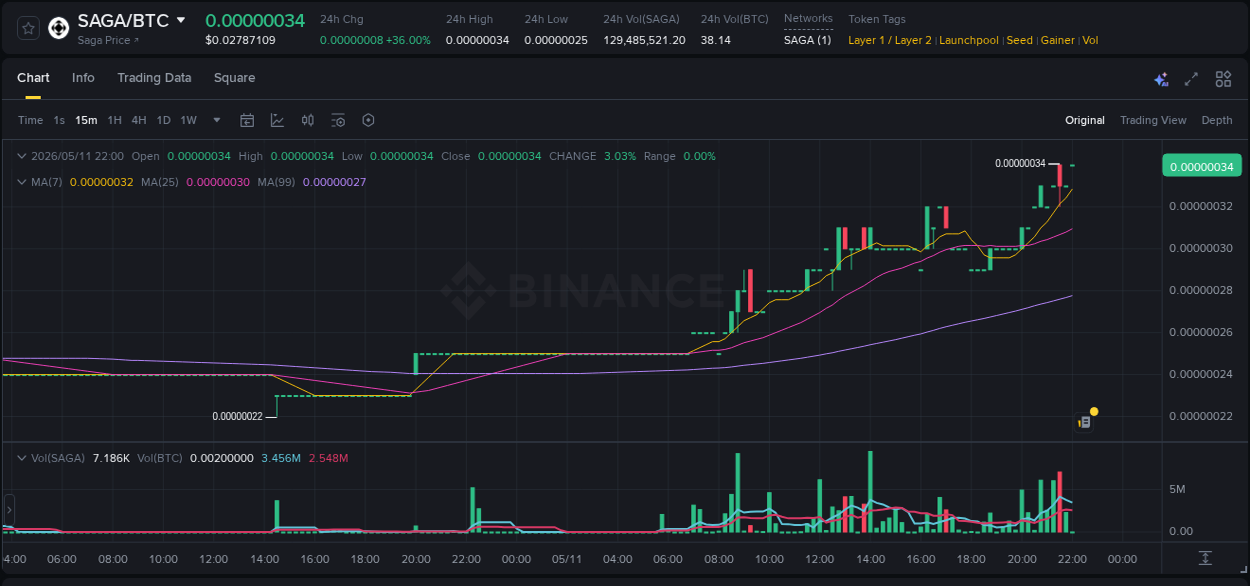Collapse the Vol(SAGA) indicator legend chevron

coord(22,457)
